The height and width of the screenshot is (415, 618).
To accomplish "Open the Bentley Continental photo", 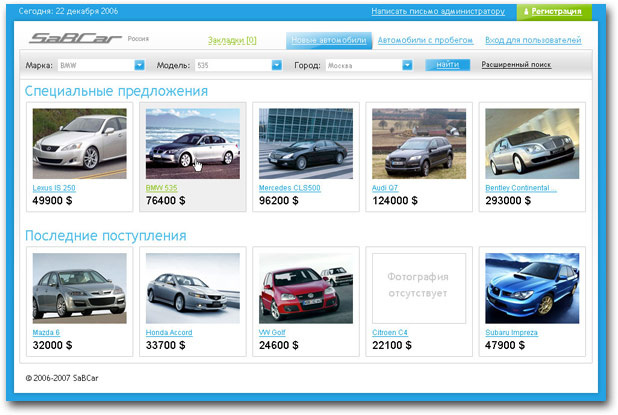I will [x=532, y=144].
